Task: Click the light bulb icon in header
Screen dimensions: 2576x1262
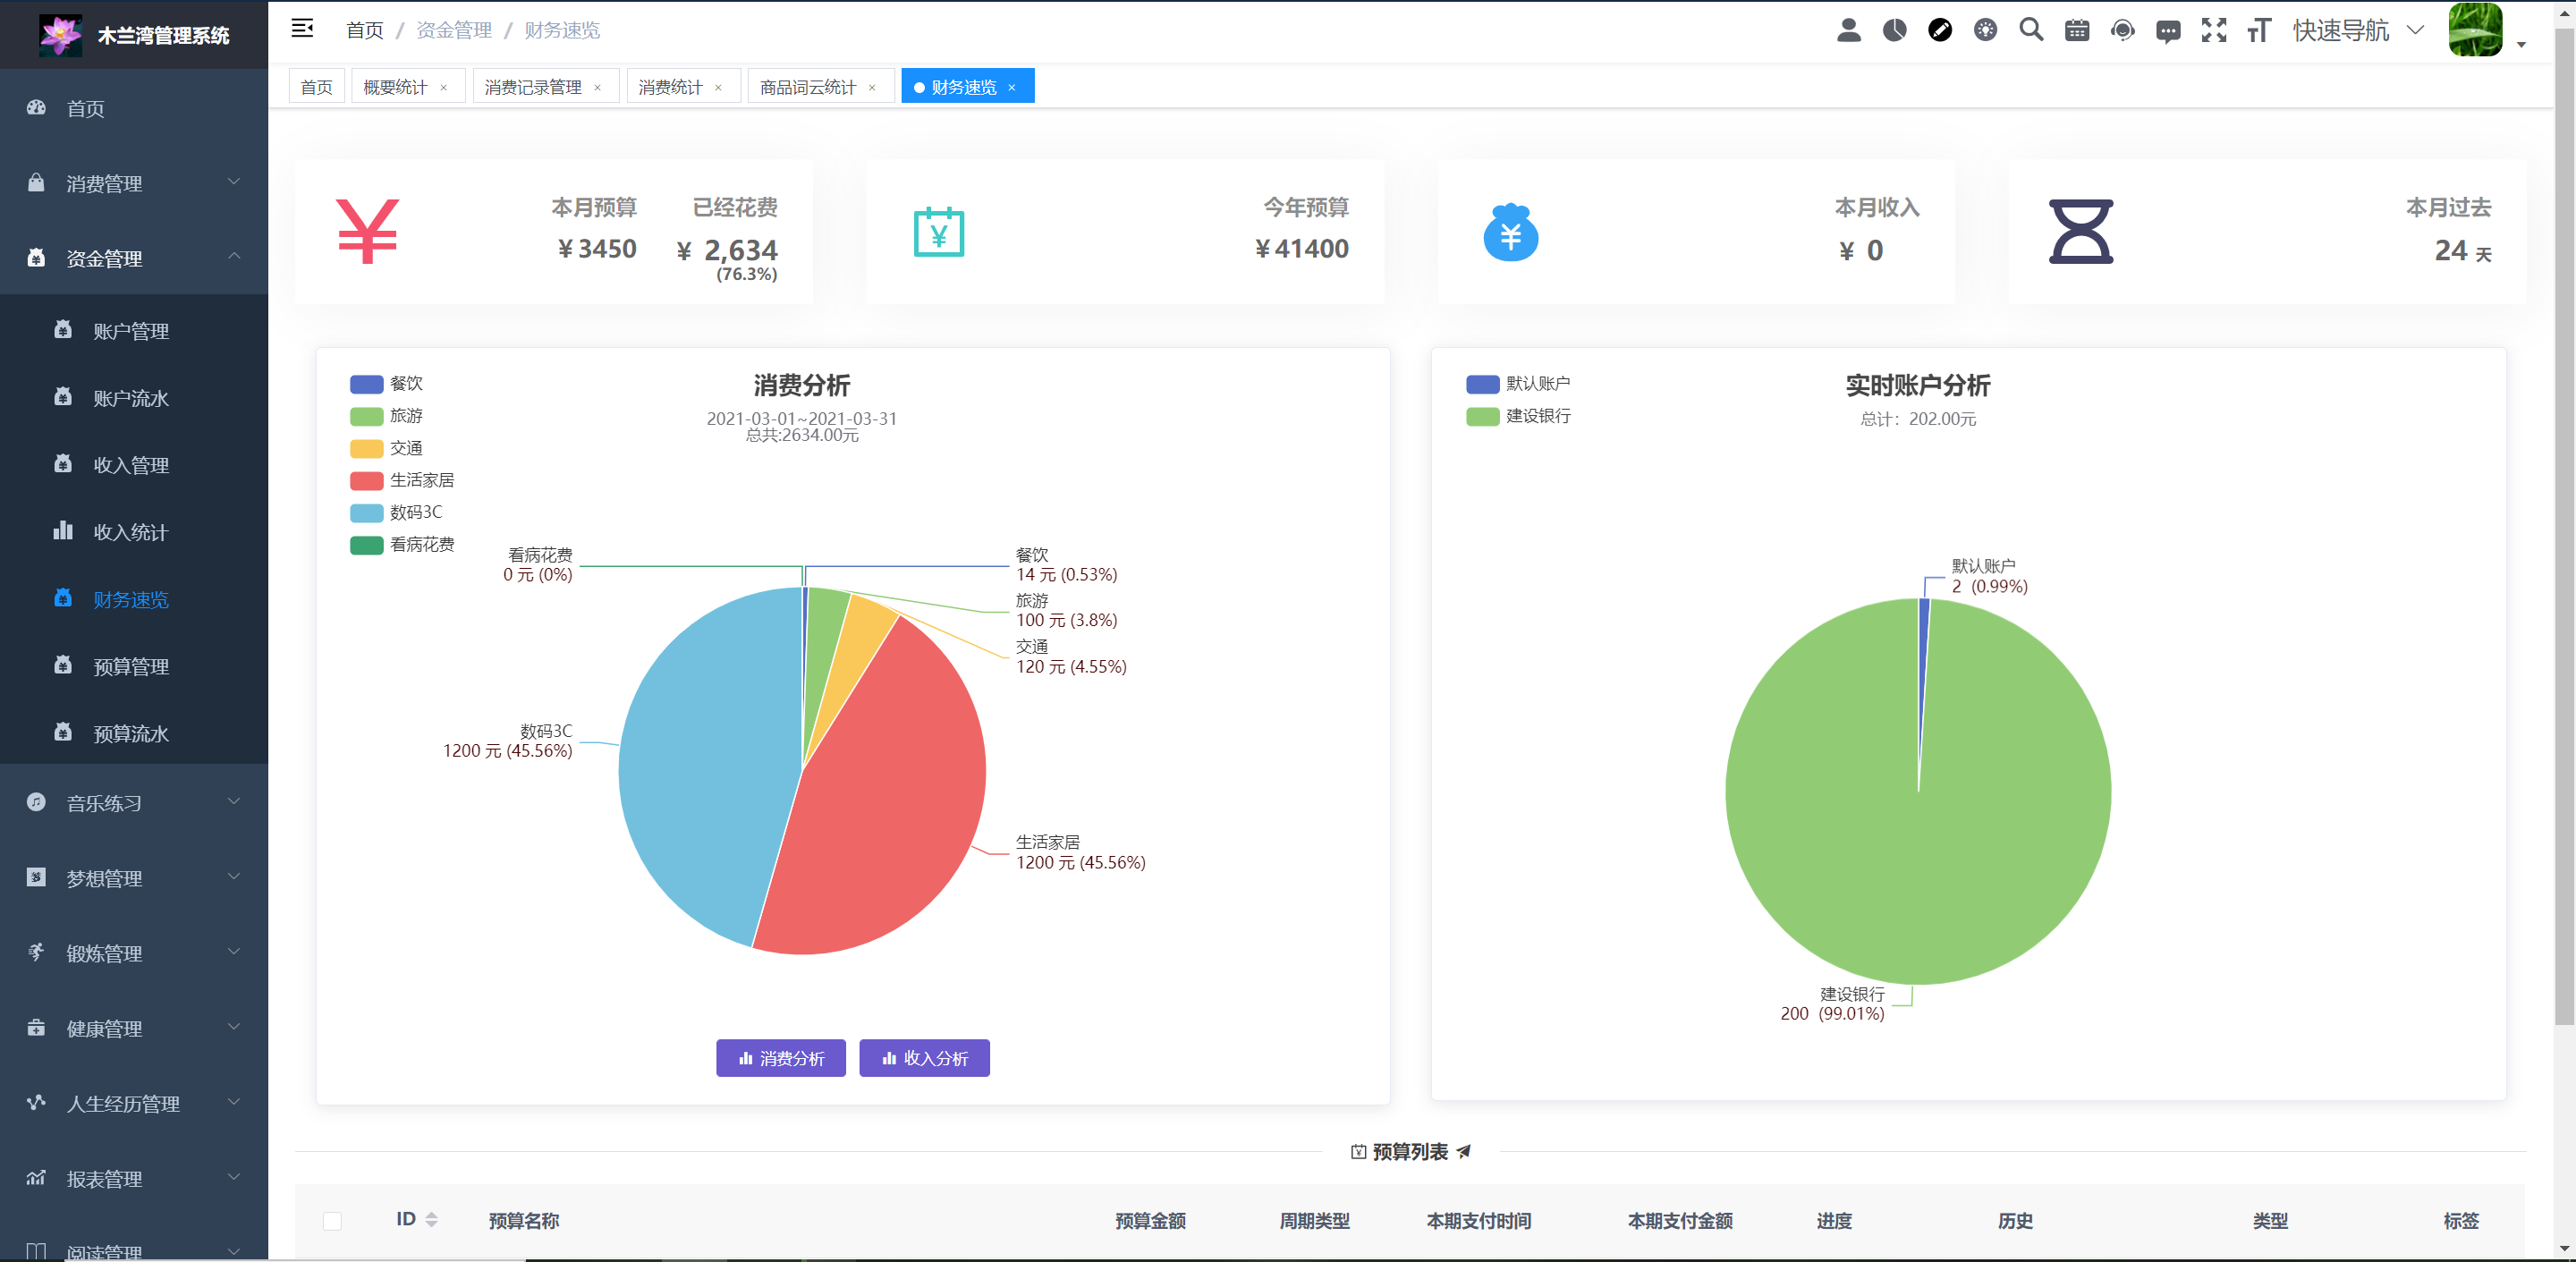Action: pyautogui.click(x=1986, y=30)
